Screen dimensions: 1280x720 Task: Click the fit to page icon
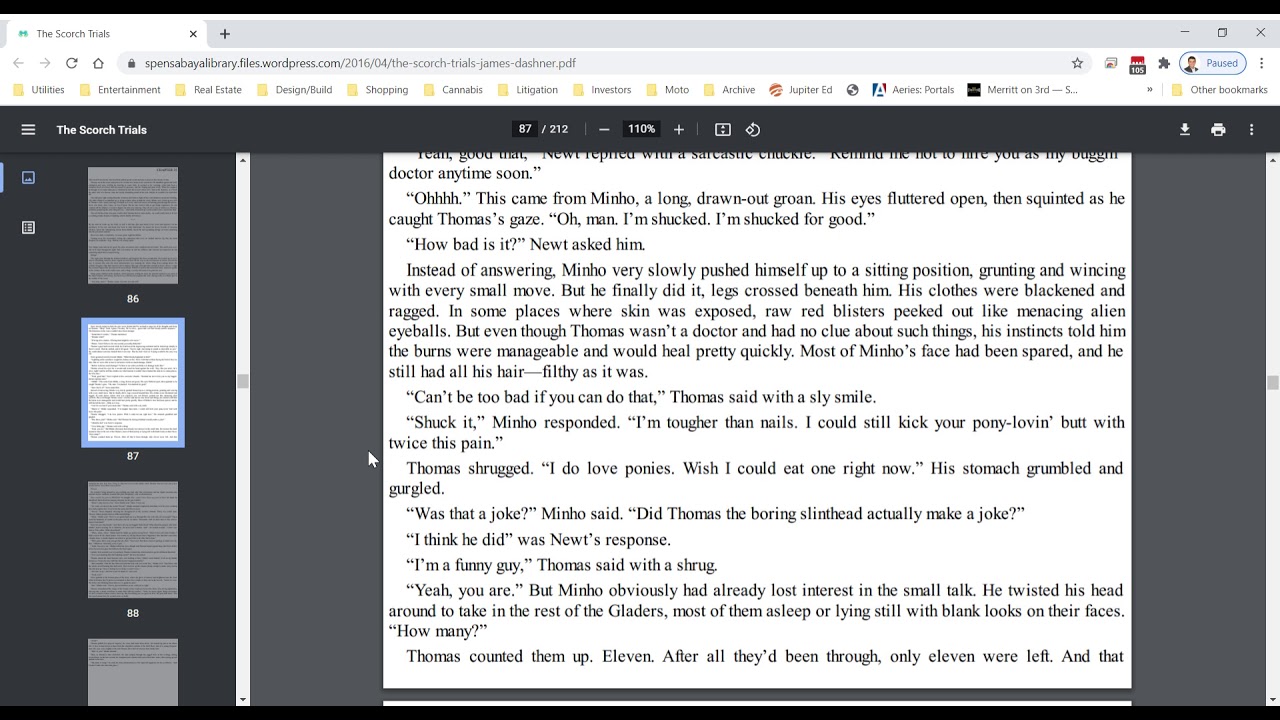(723, 130)
